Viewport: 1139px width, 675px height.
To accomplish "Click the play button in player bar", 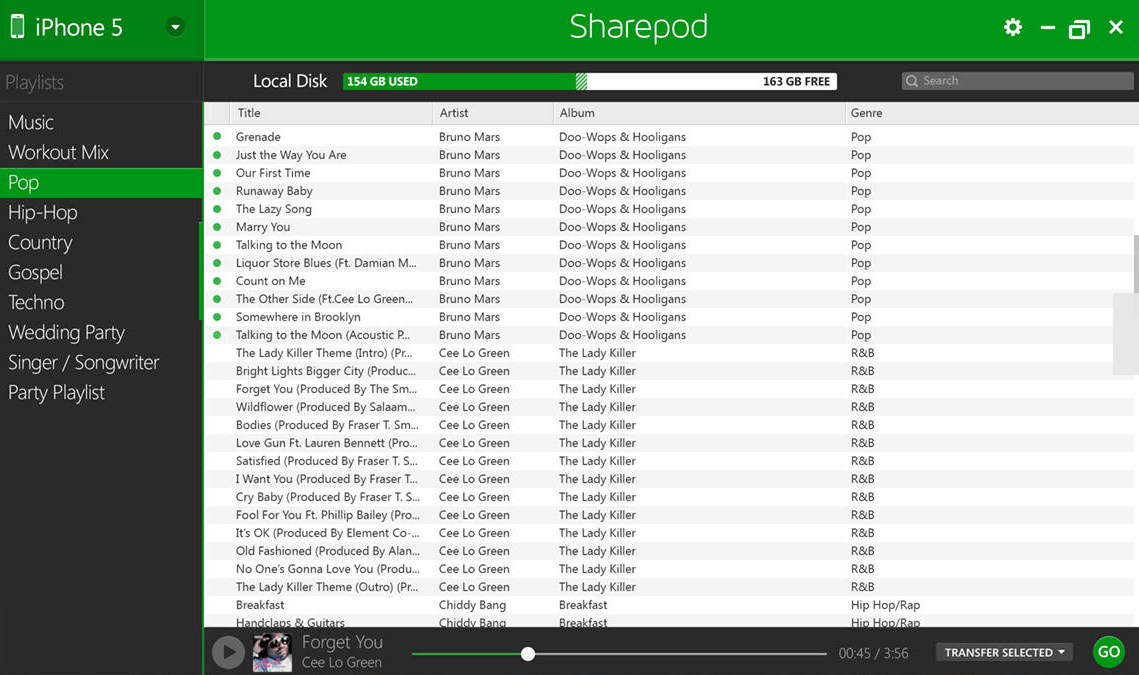I will click(x=228, y=652).
